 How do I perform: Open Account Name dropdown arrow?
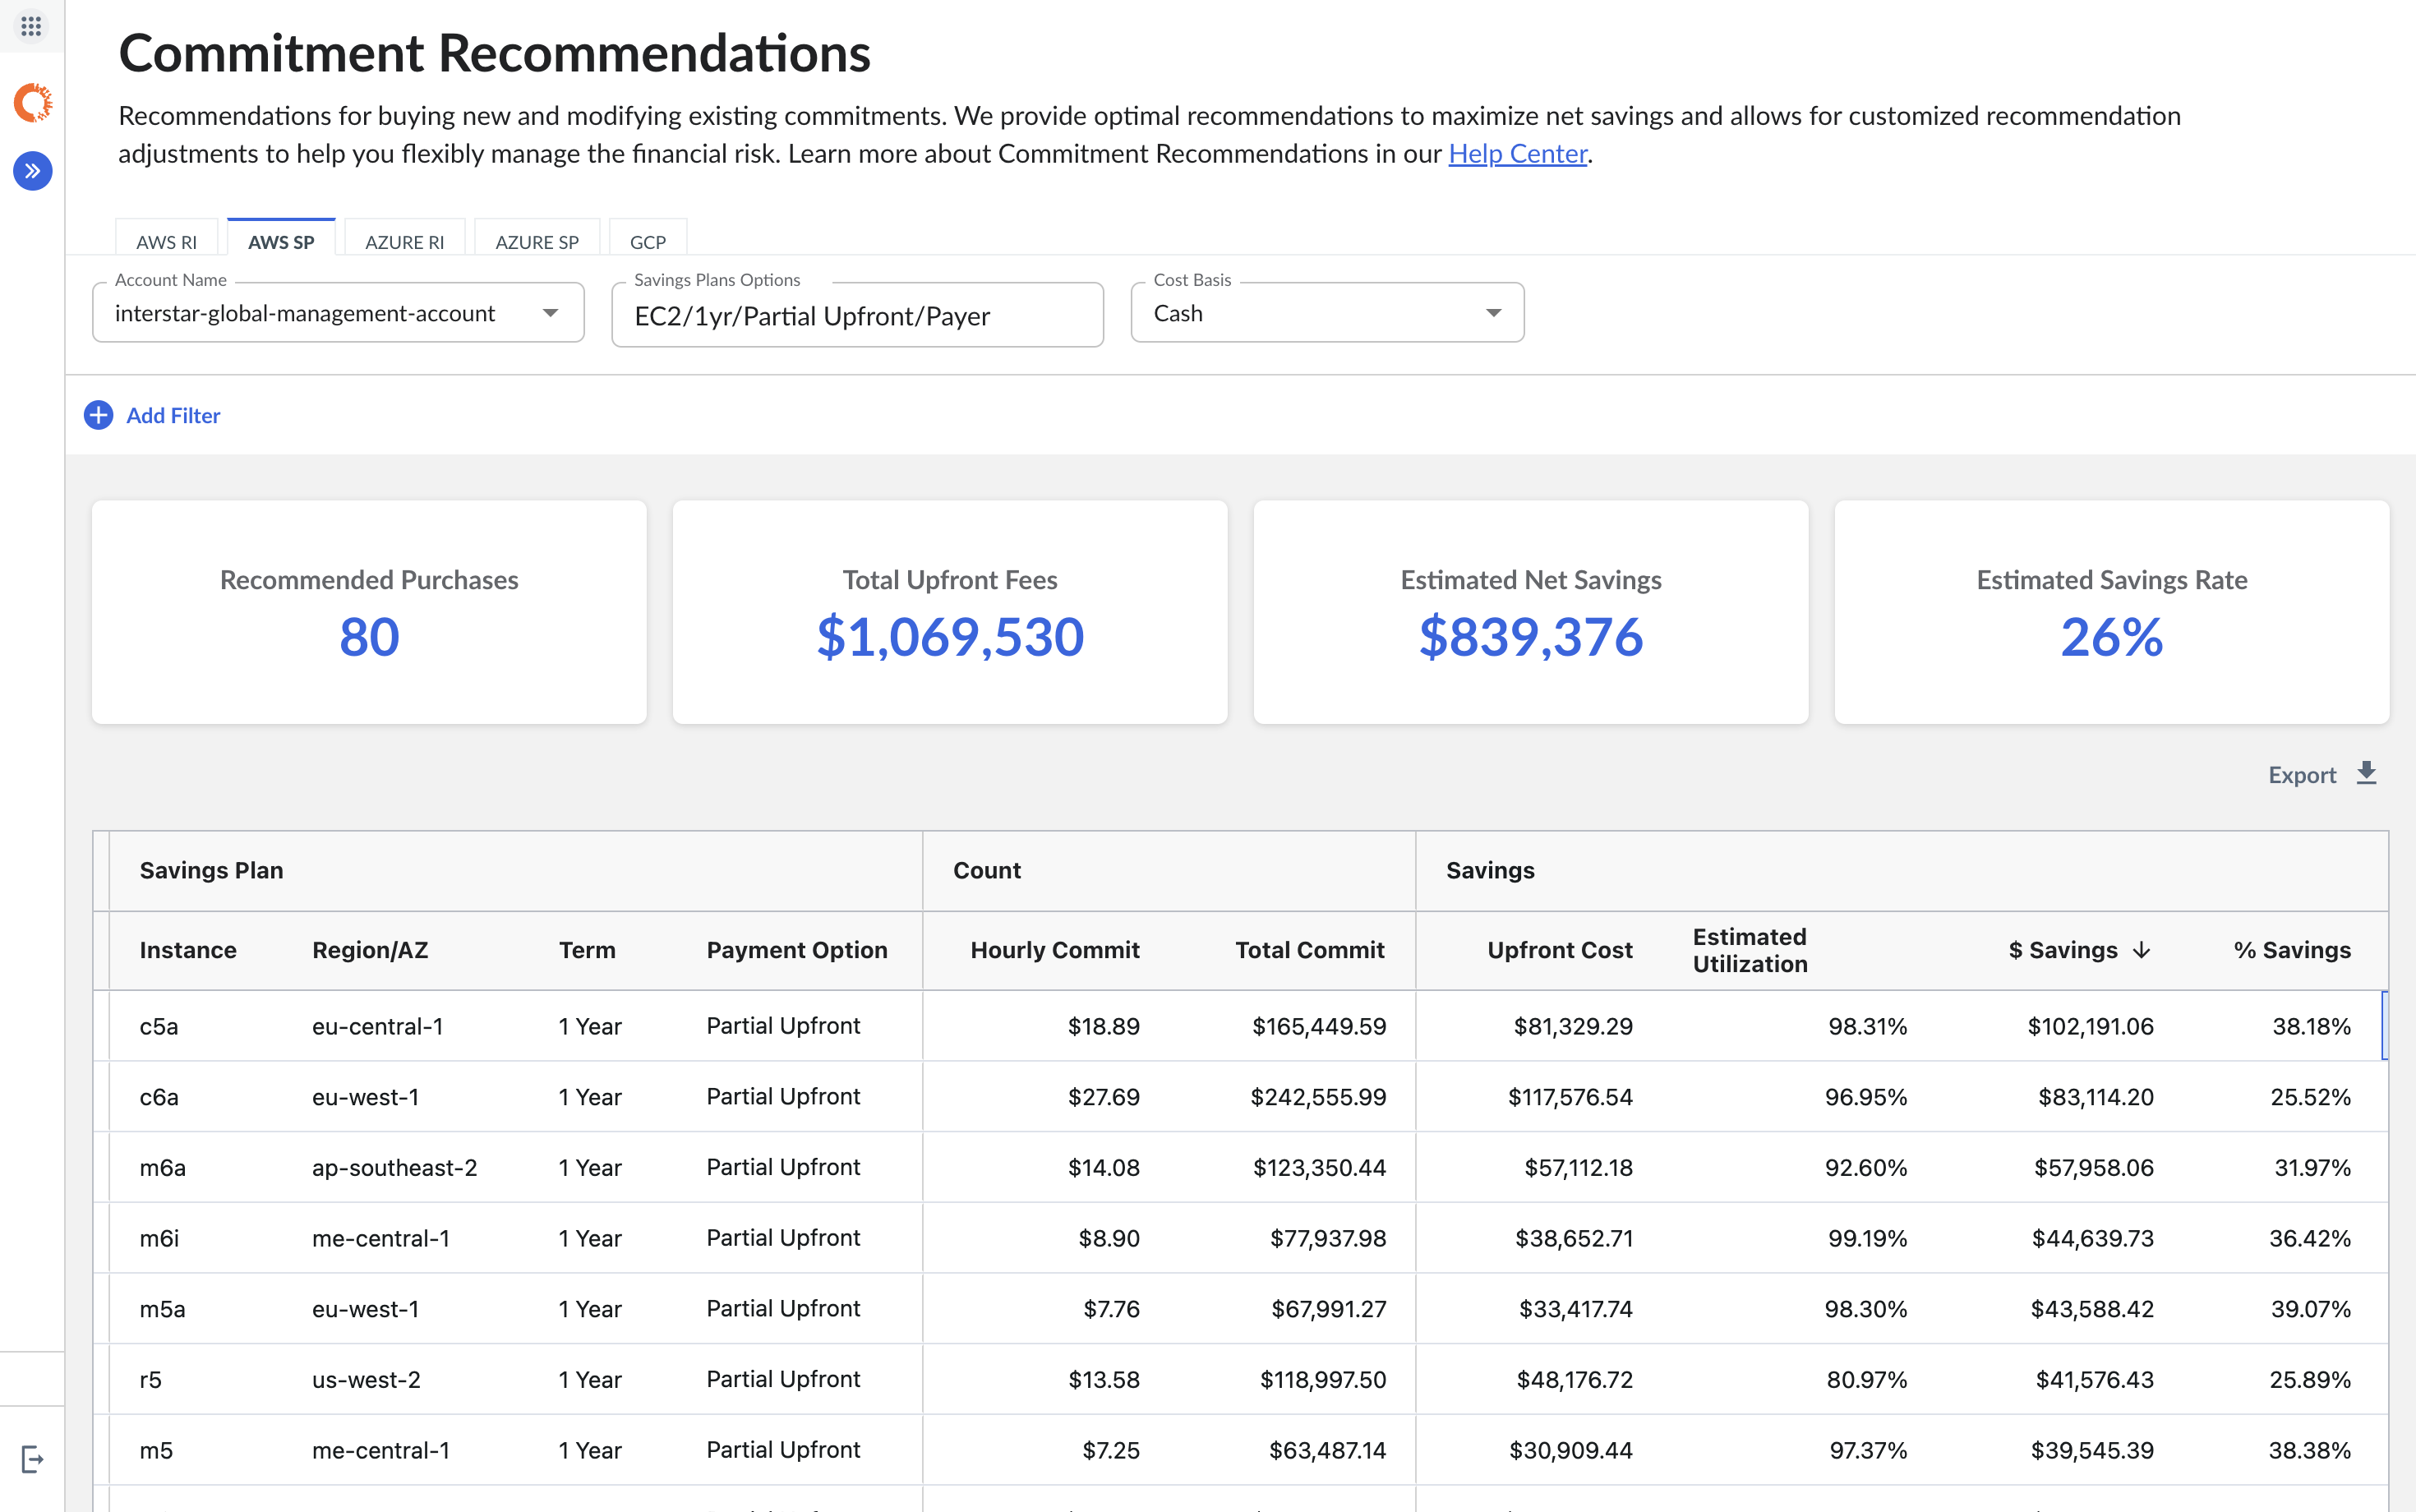(550, 313)
